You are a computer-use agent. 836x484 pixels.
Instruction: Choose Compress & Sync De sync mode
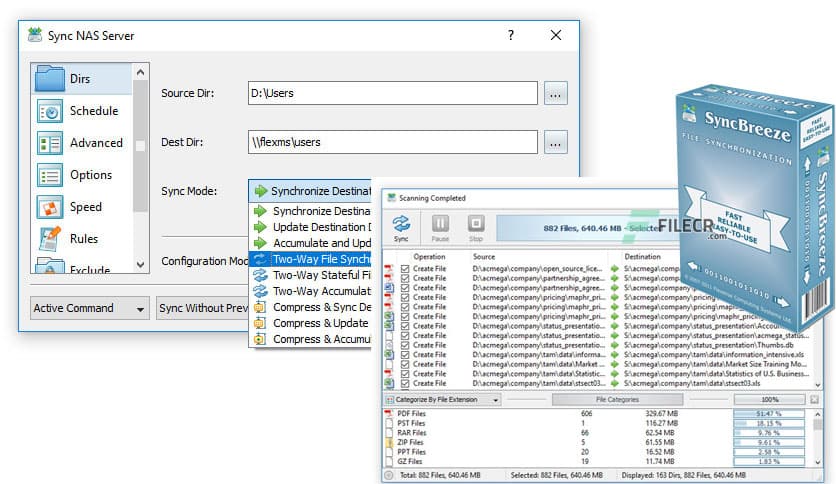[x=311, y=307]
